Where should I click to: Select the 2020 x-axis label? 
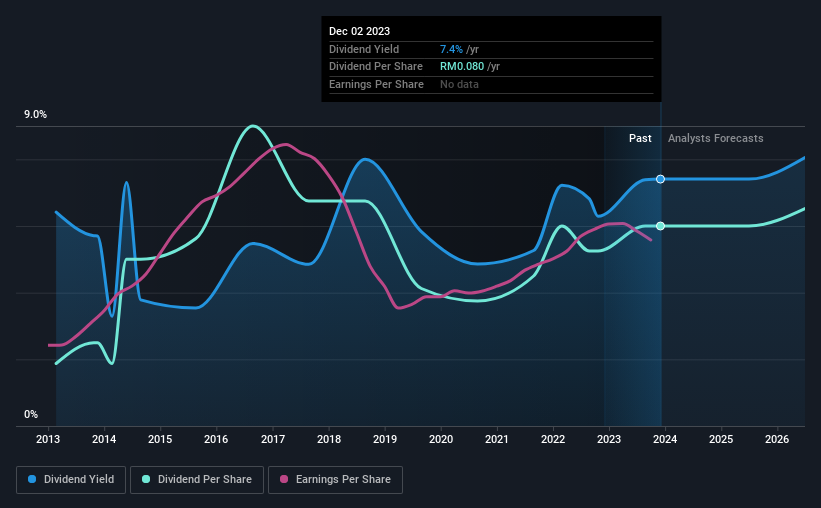(441, 439)
